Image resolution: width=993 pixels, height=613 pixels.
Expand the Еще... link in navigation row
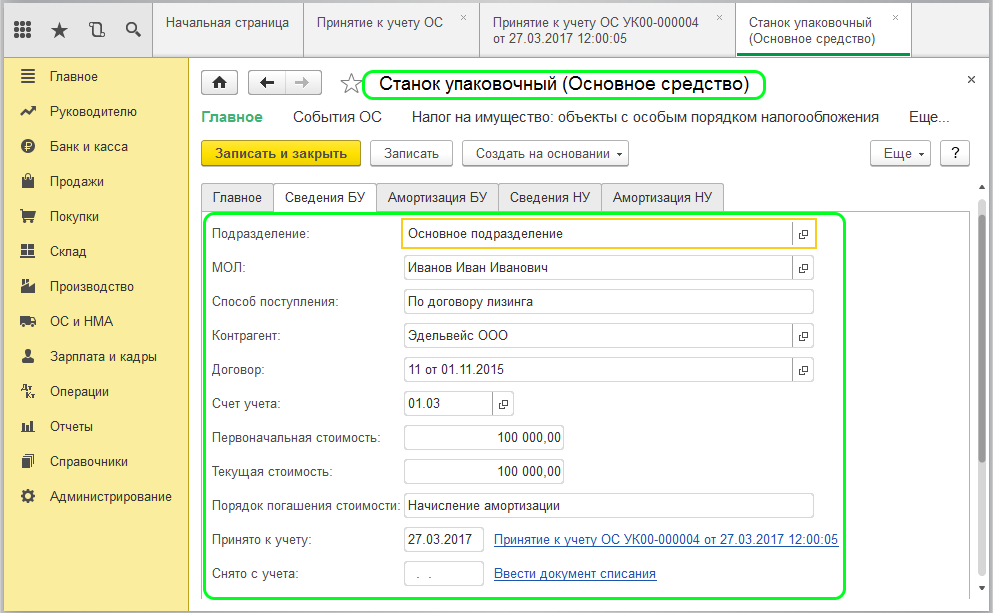click(x=928, y=117)
